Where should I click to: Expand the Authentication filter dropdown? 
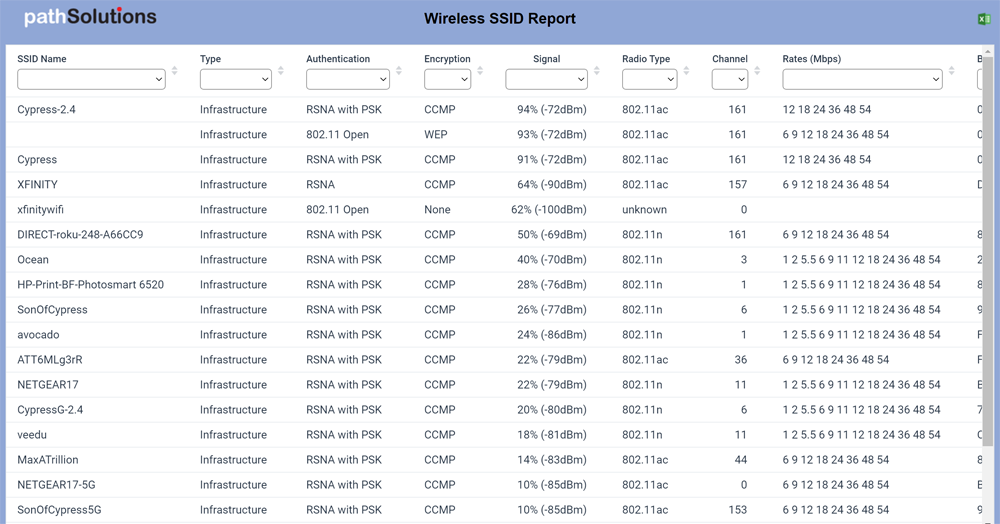tap(347, 79)
